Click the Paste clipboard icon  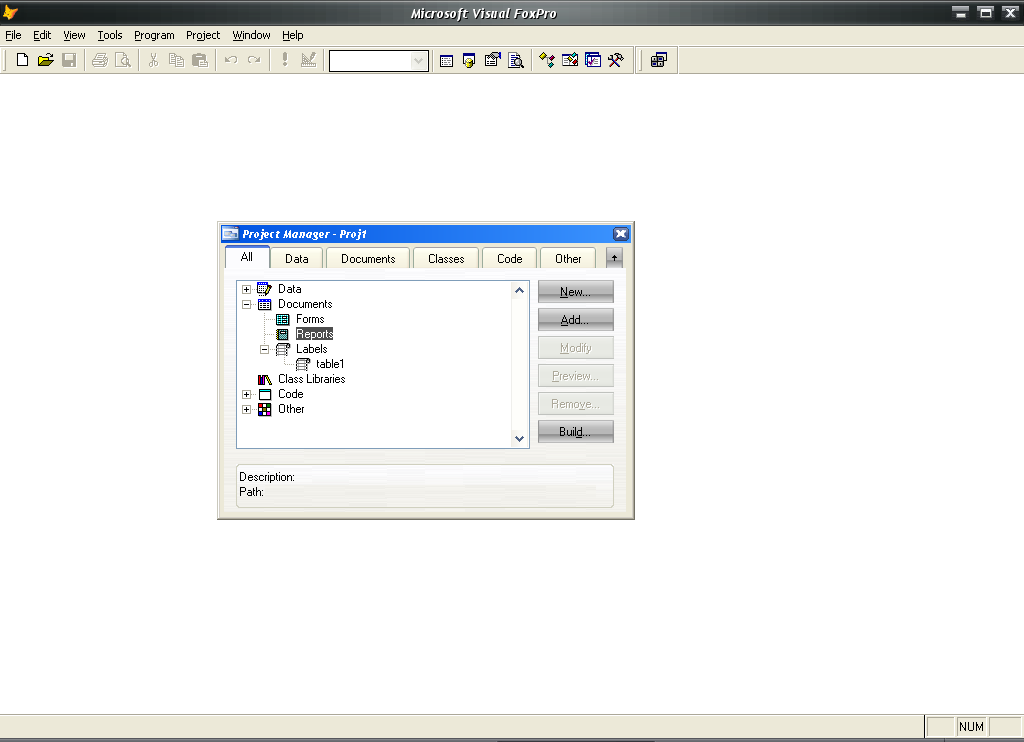pyautogui.click(x=200, y=60)
